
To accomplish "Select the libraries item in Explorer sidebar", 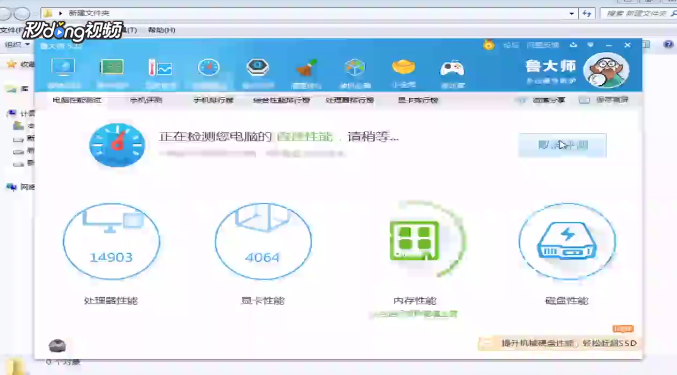I will 16,89.
